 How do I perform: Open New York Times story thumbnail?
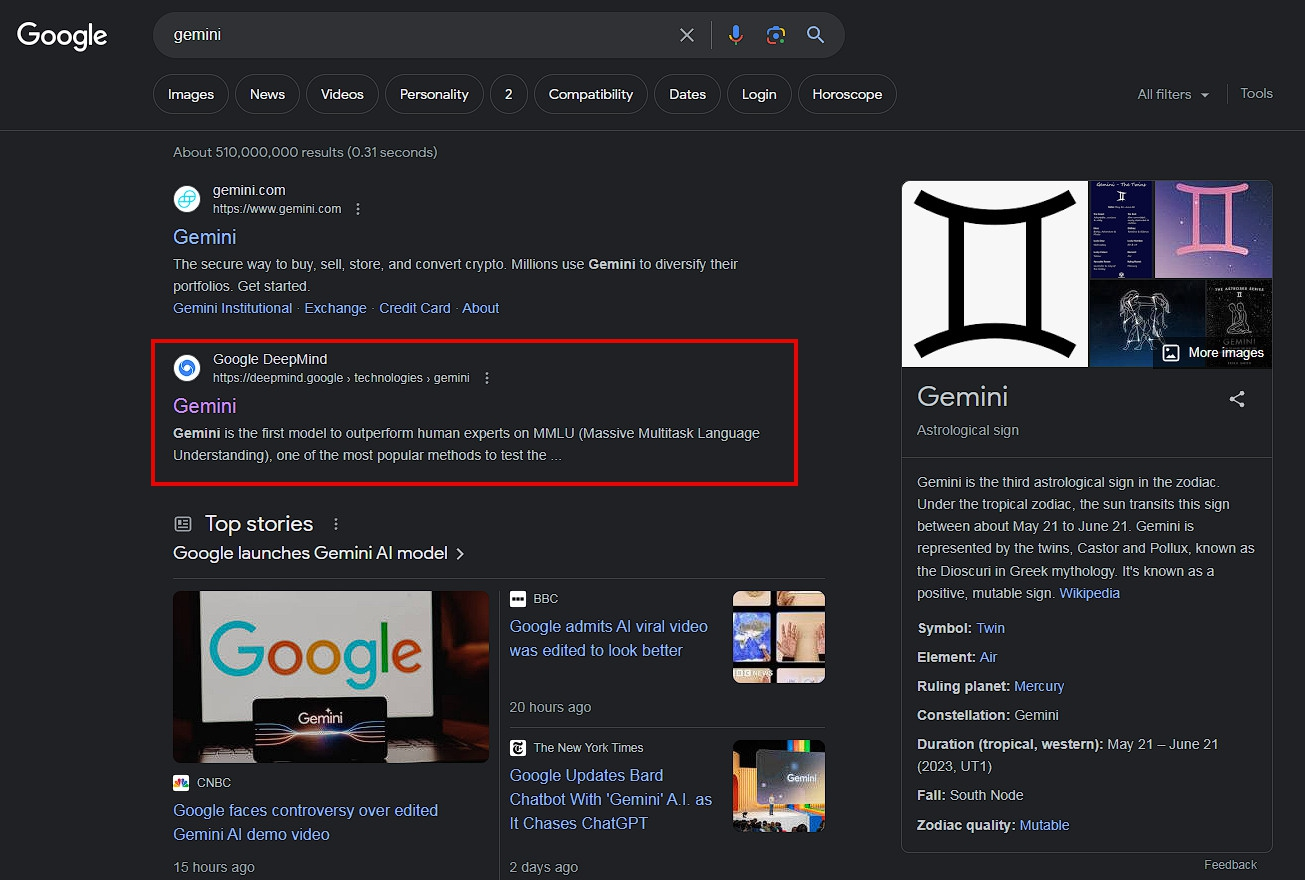[779, 786]
